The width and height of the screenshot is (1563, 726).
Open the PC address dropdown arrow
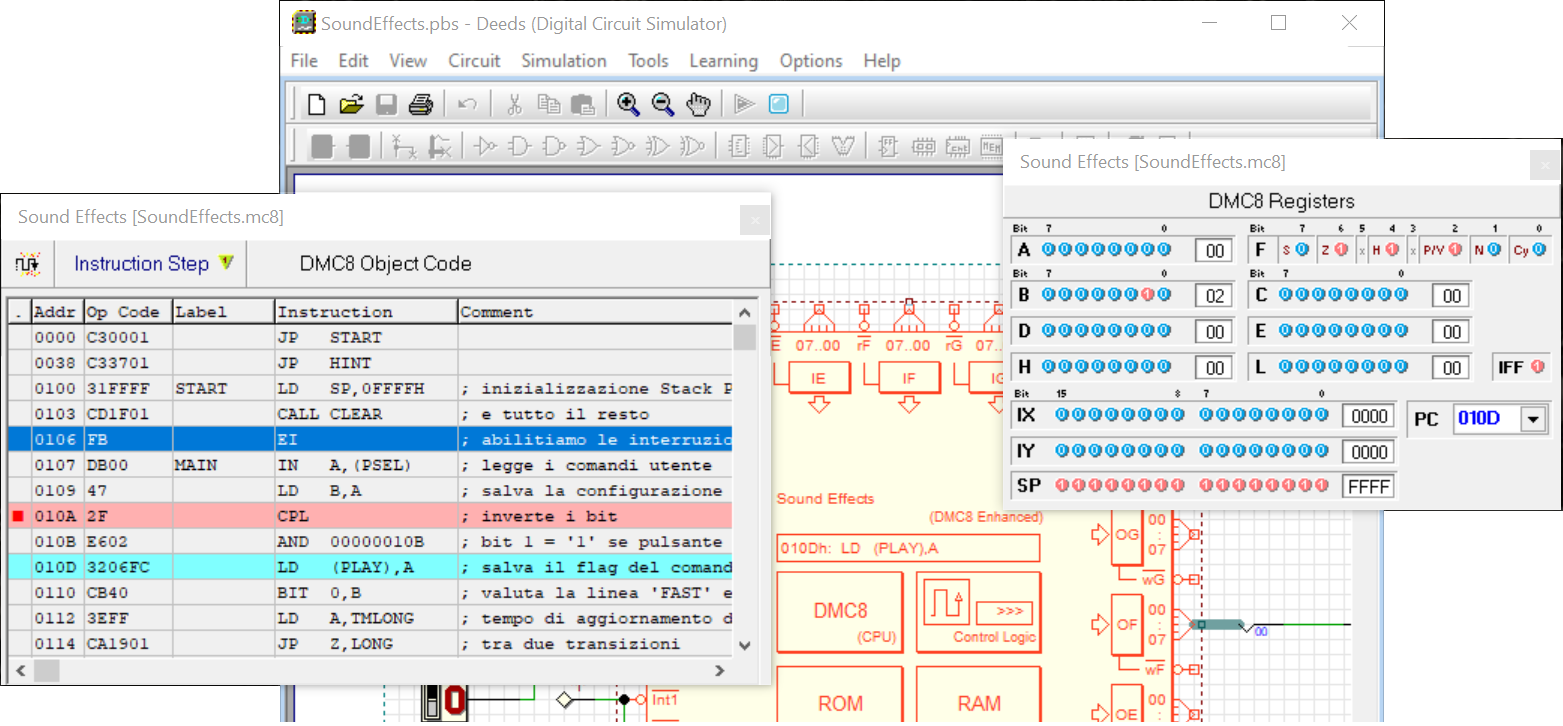1533,419
